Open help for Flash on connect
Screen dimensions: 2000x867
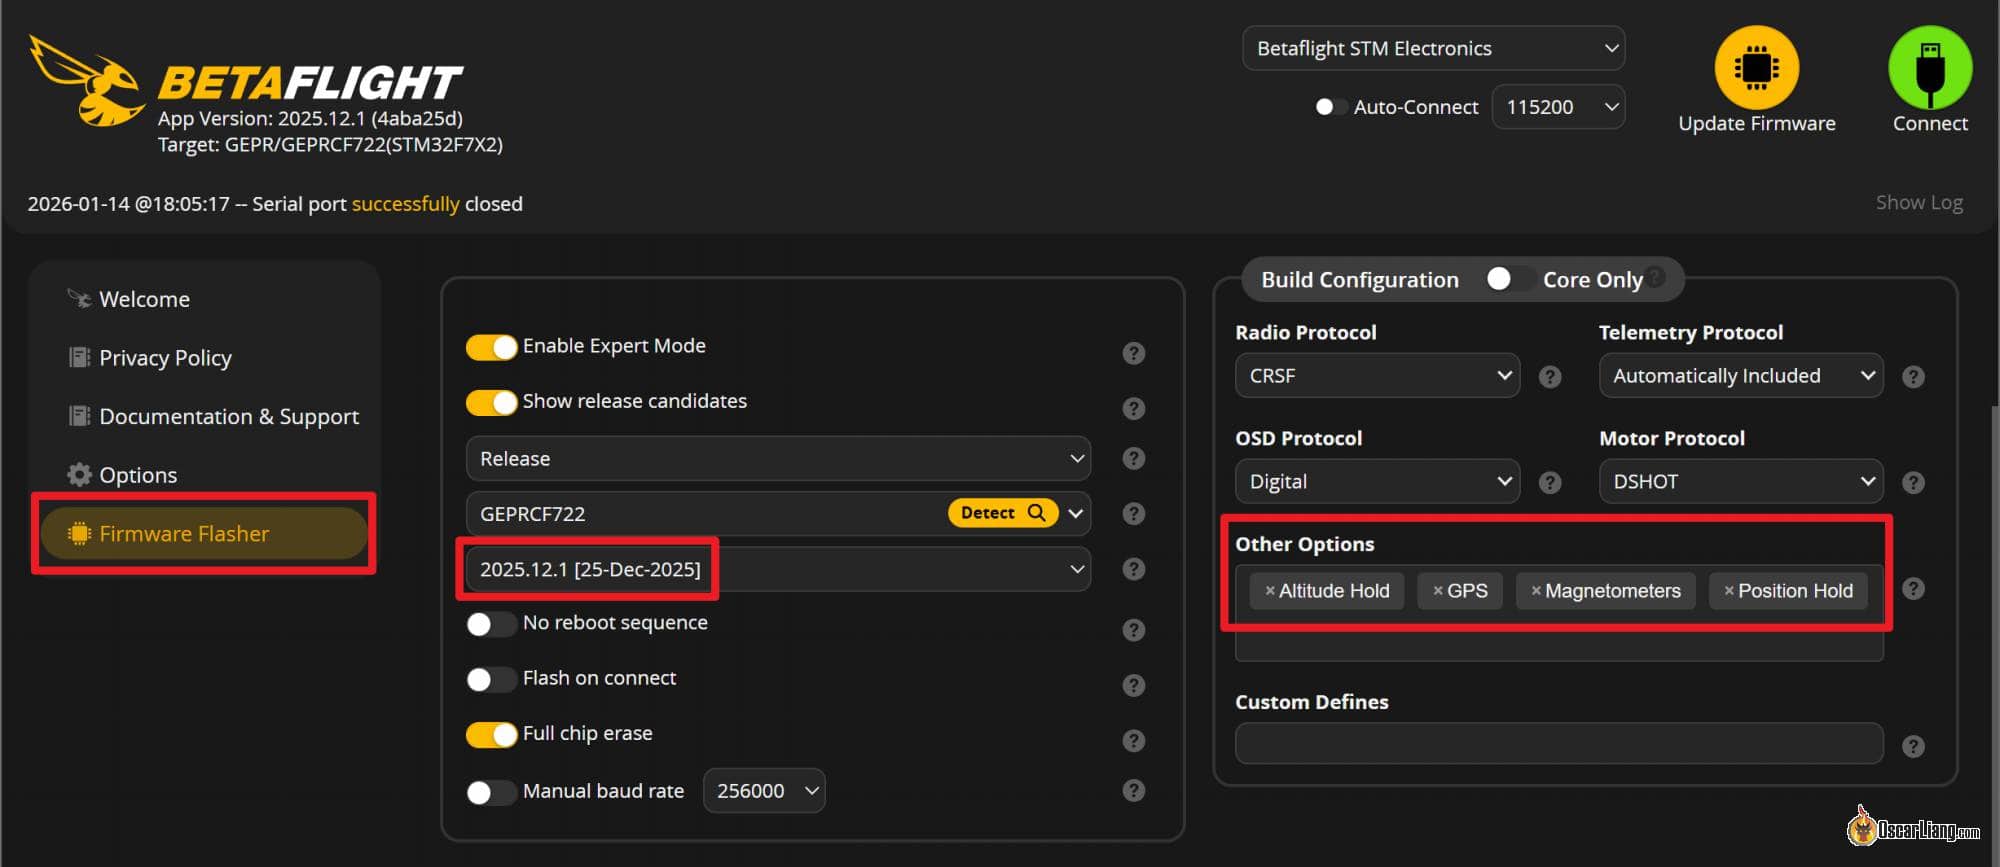1133,685
